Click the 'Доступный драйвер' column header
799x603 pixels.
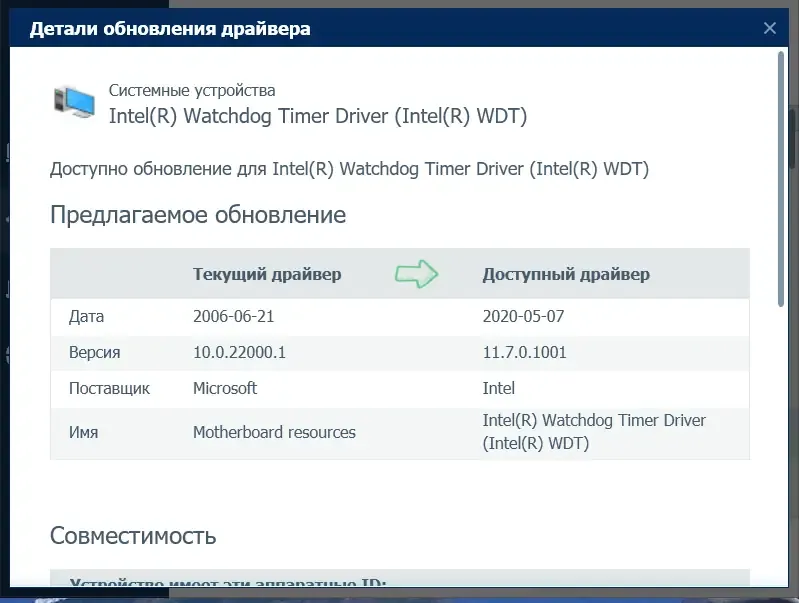[566, 274]
